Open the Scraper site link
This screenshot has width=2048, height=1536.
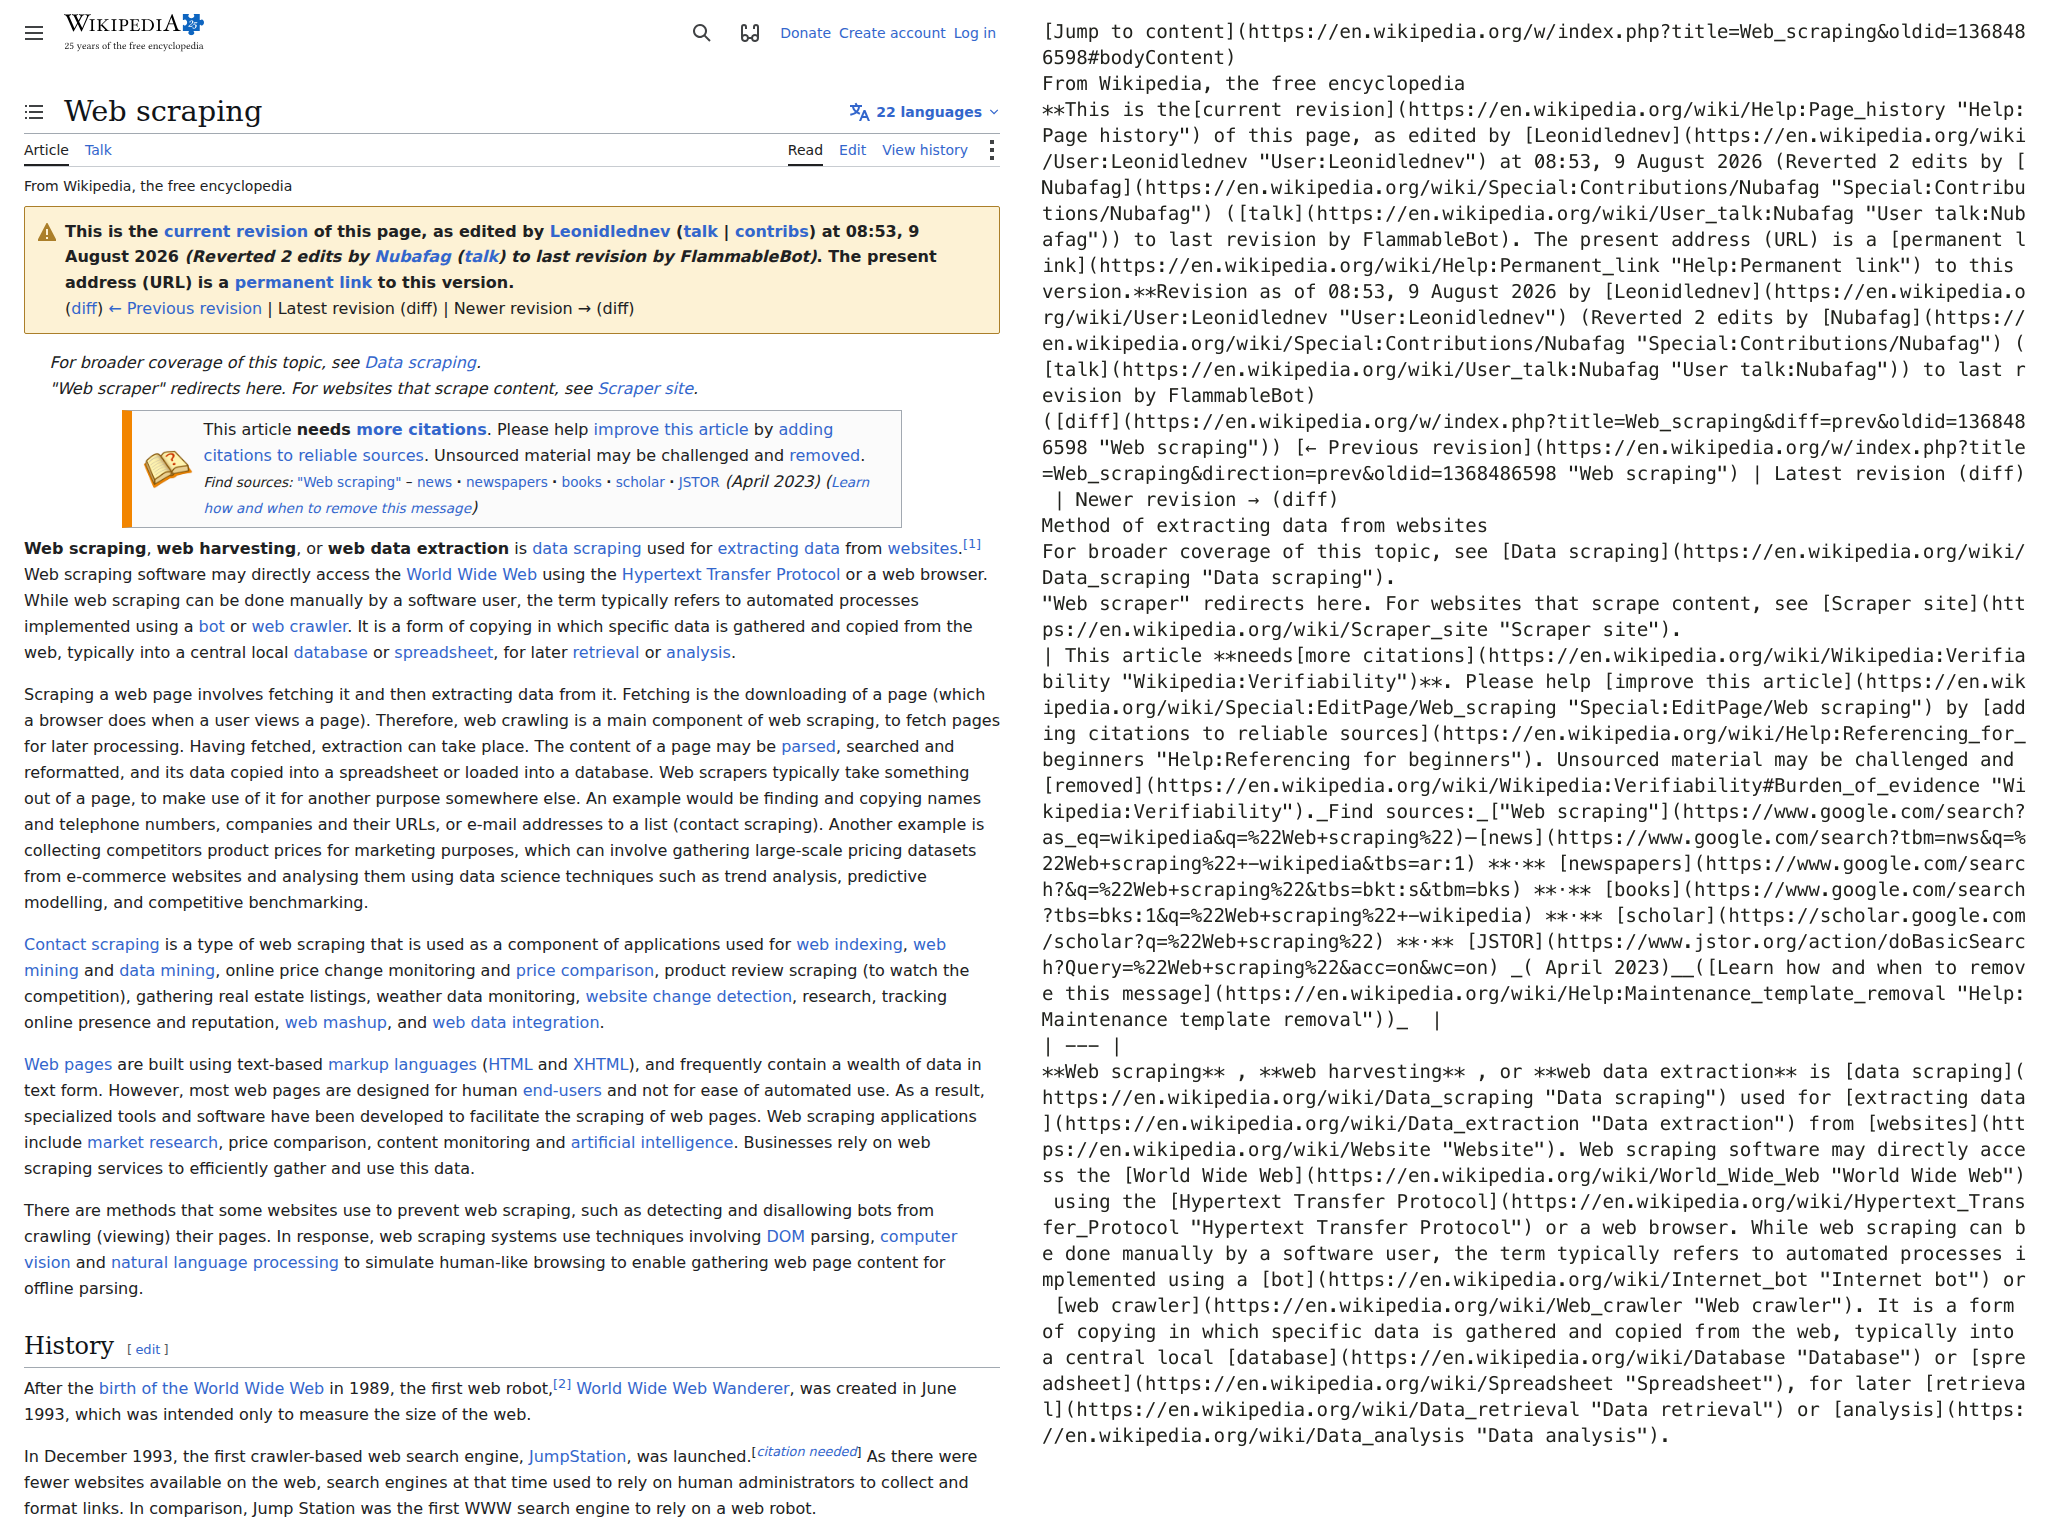click(x=646, y=388)
